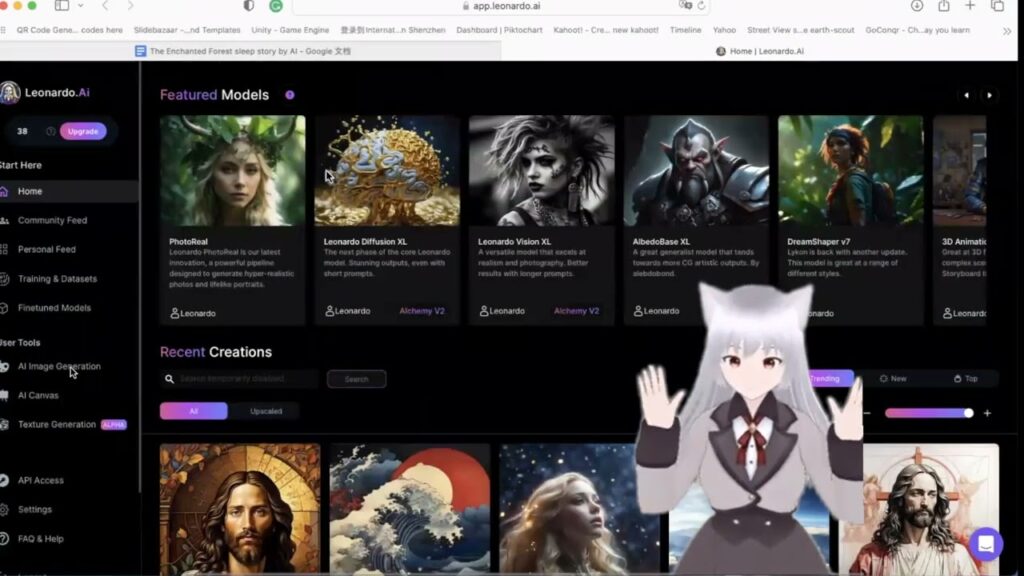Open Dashboard | Piktochart bookmark
The height and width of the screenshot is (576, 1024).
pos(499,30)
